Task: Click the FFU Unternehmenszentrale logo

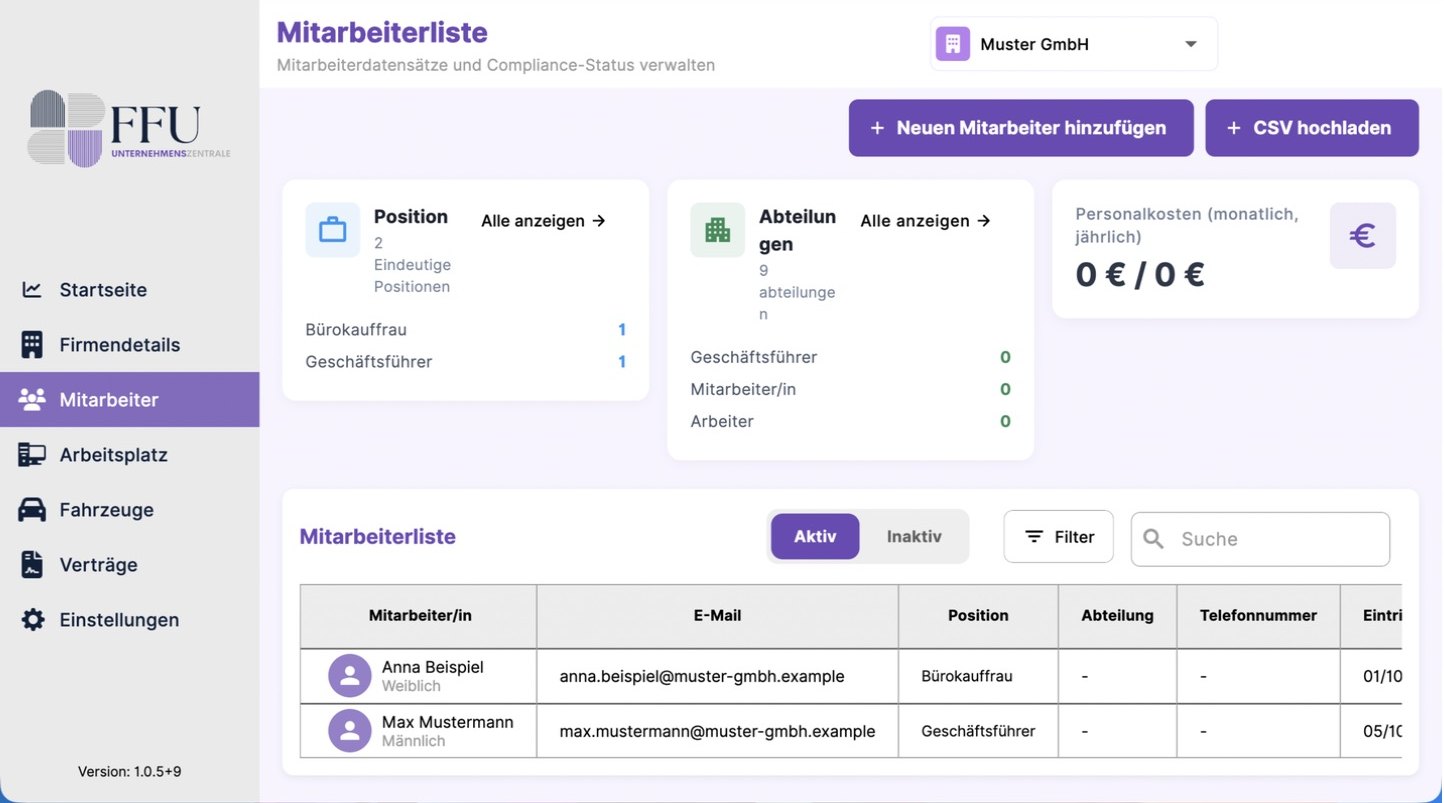Action: click(130, 128)
